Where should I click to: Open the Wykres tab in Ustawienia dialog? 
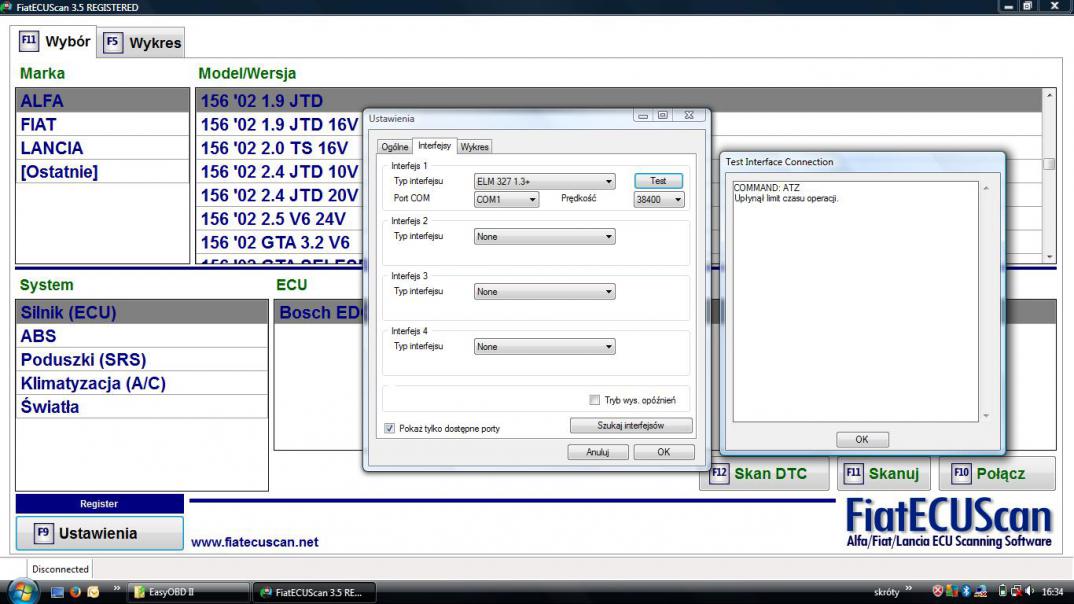(x=475, y=147)
